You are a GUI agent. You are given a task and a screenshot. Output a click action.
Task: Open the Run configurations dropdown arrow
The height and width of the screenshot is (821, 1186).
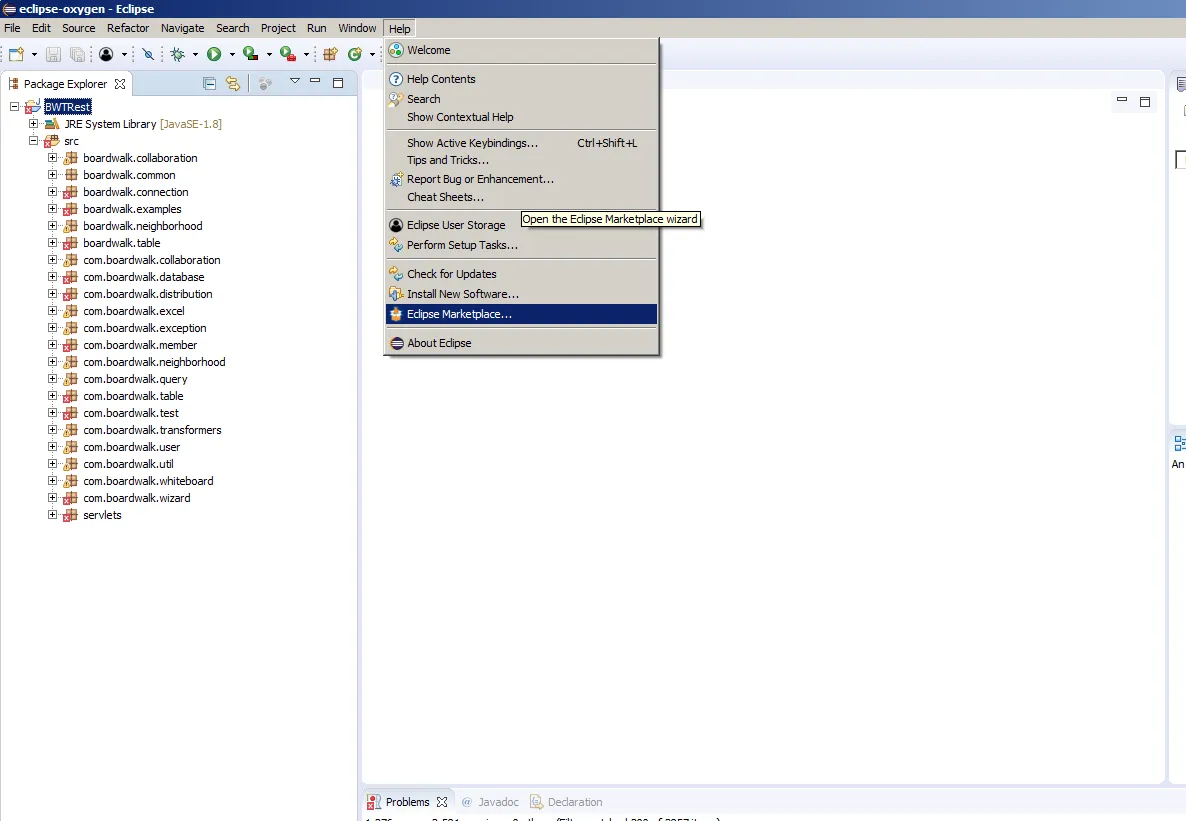click(x=232, y=54)
